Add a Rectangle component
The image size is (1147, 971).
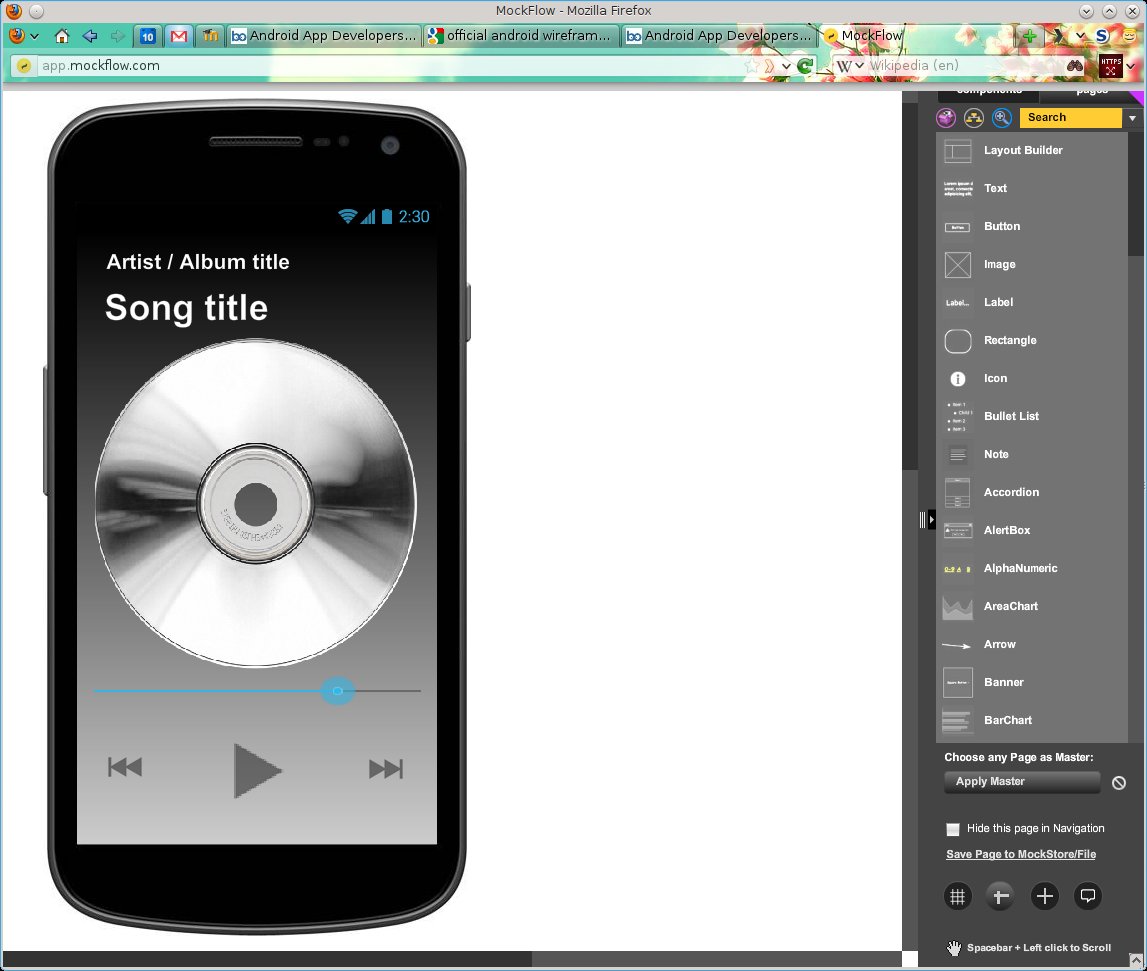(x=1010, y=340)
